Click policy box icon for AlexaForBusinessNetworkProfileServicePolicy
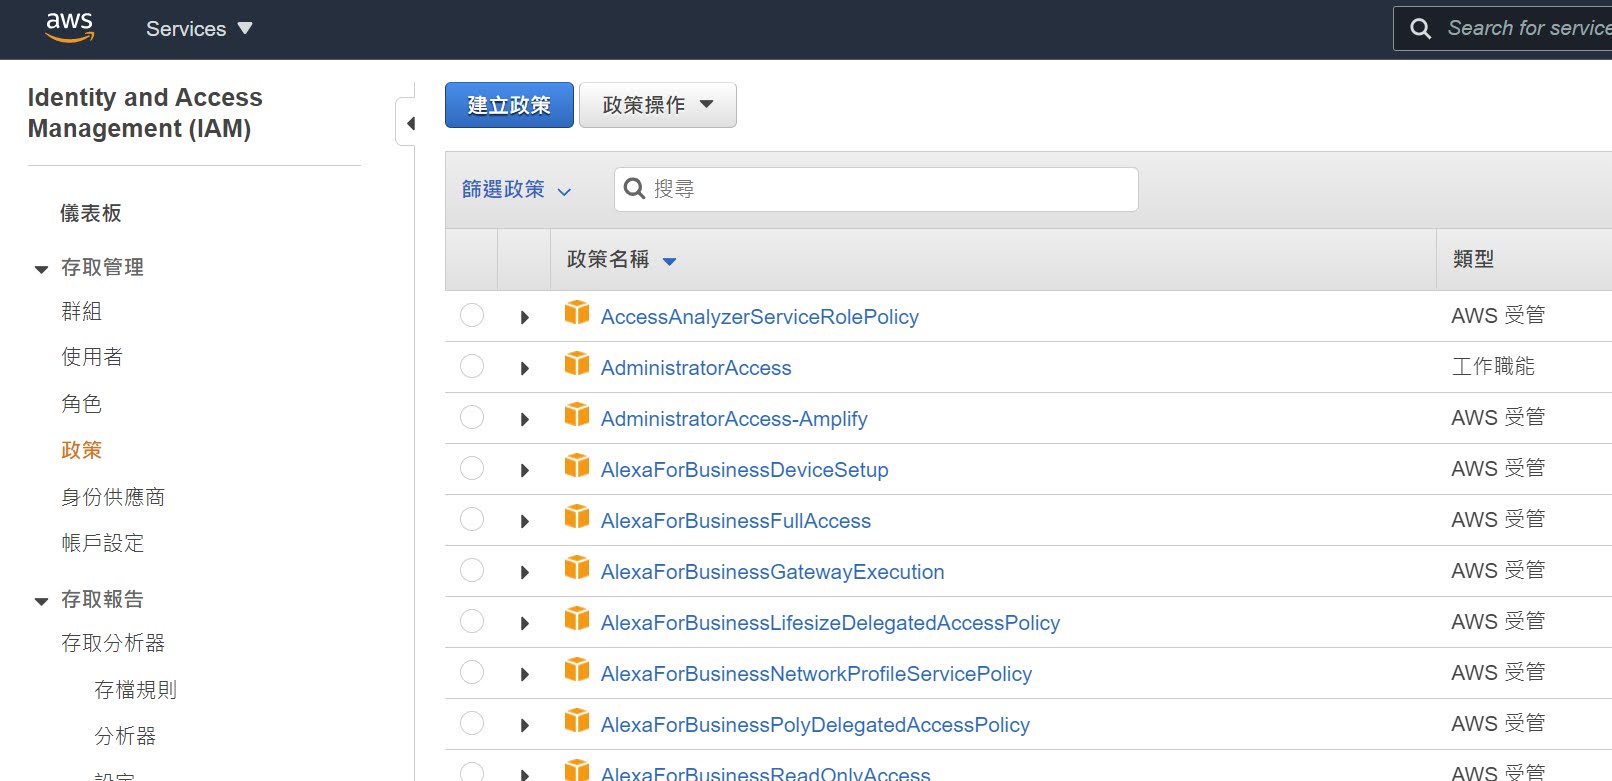Viewport: 1612px width, 781px height. coord(577,670)
